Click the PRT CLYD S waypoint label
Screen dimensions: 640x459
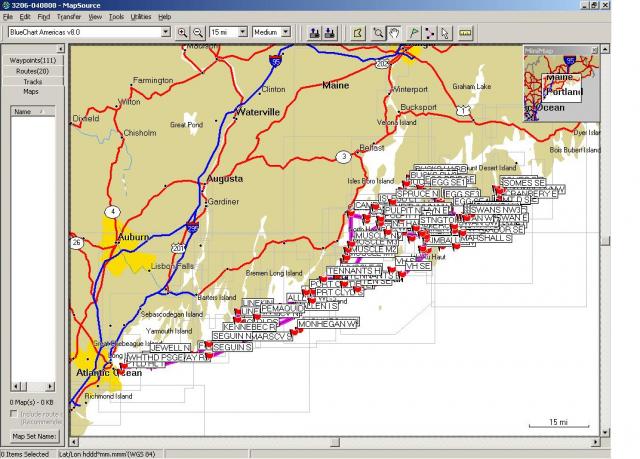[x=340, y=292]
